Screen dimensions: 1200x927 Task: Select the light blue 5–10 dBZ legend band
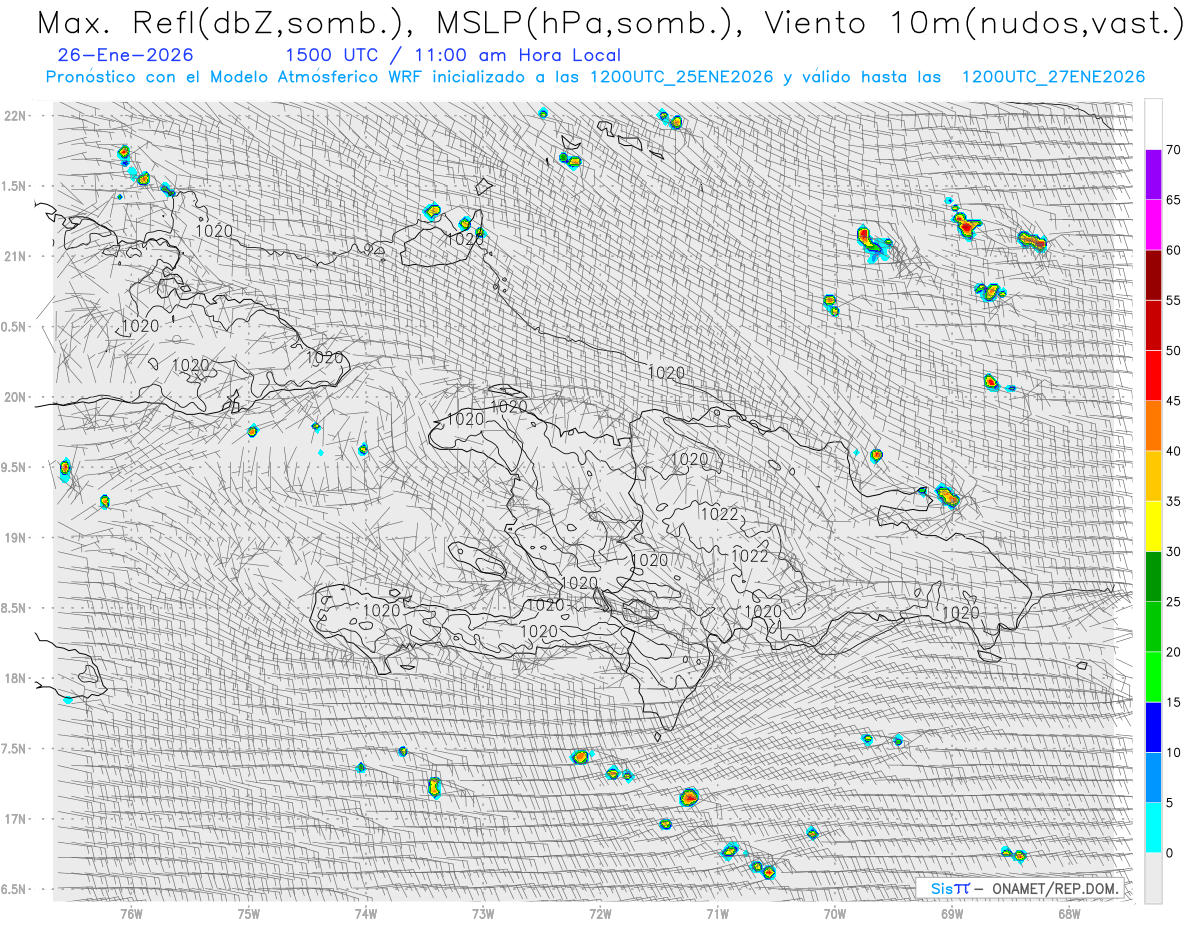1153,777
